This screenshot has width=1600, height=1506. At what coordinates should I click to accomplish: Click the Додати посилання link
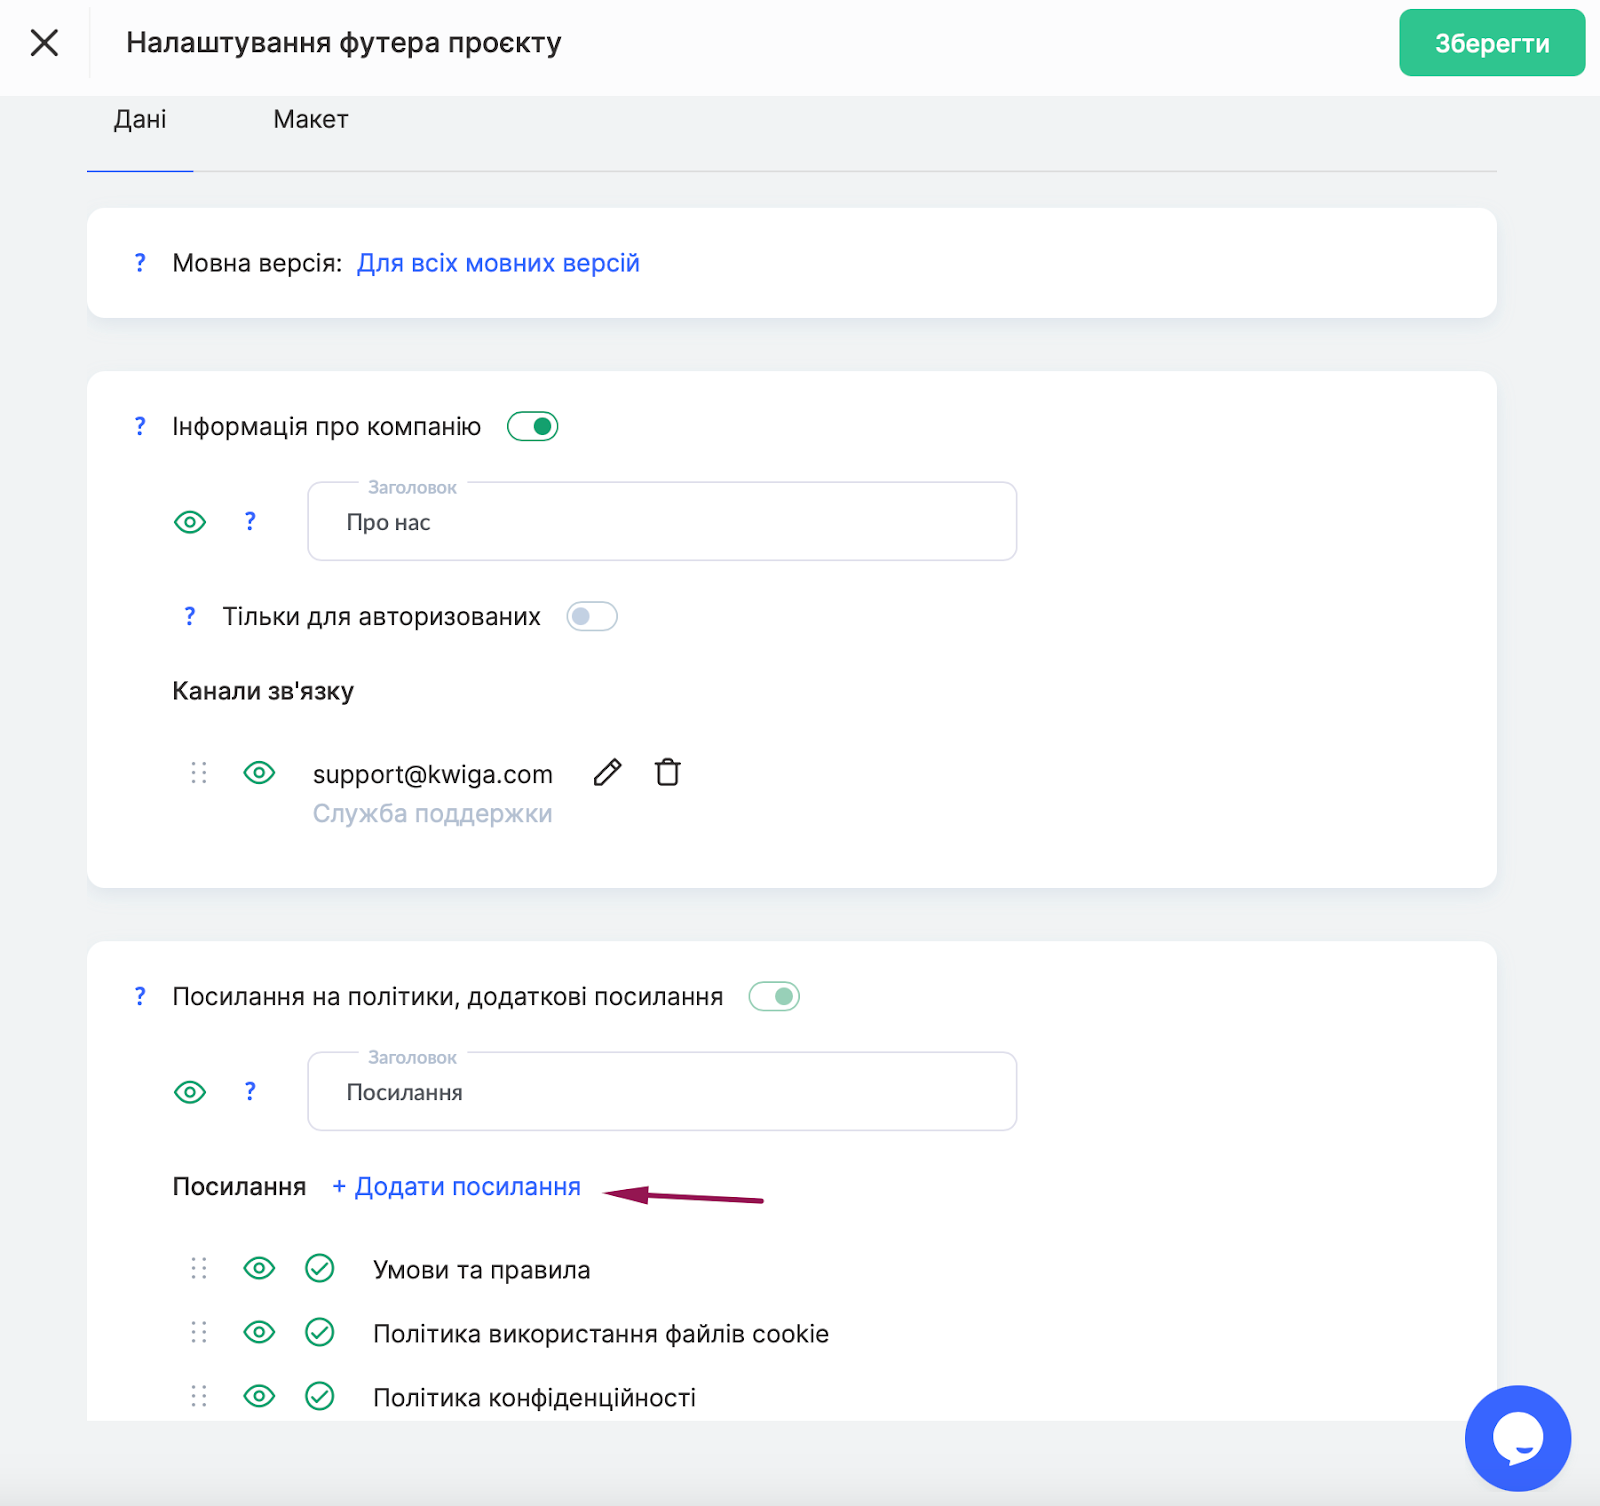457,1187
